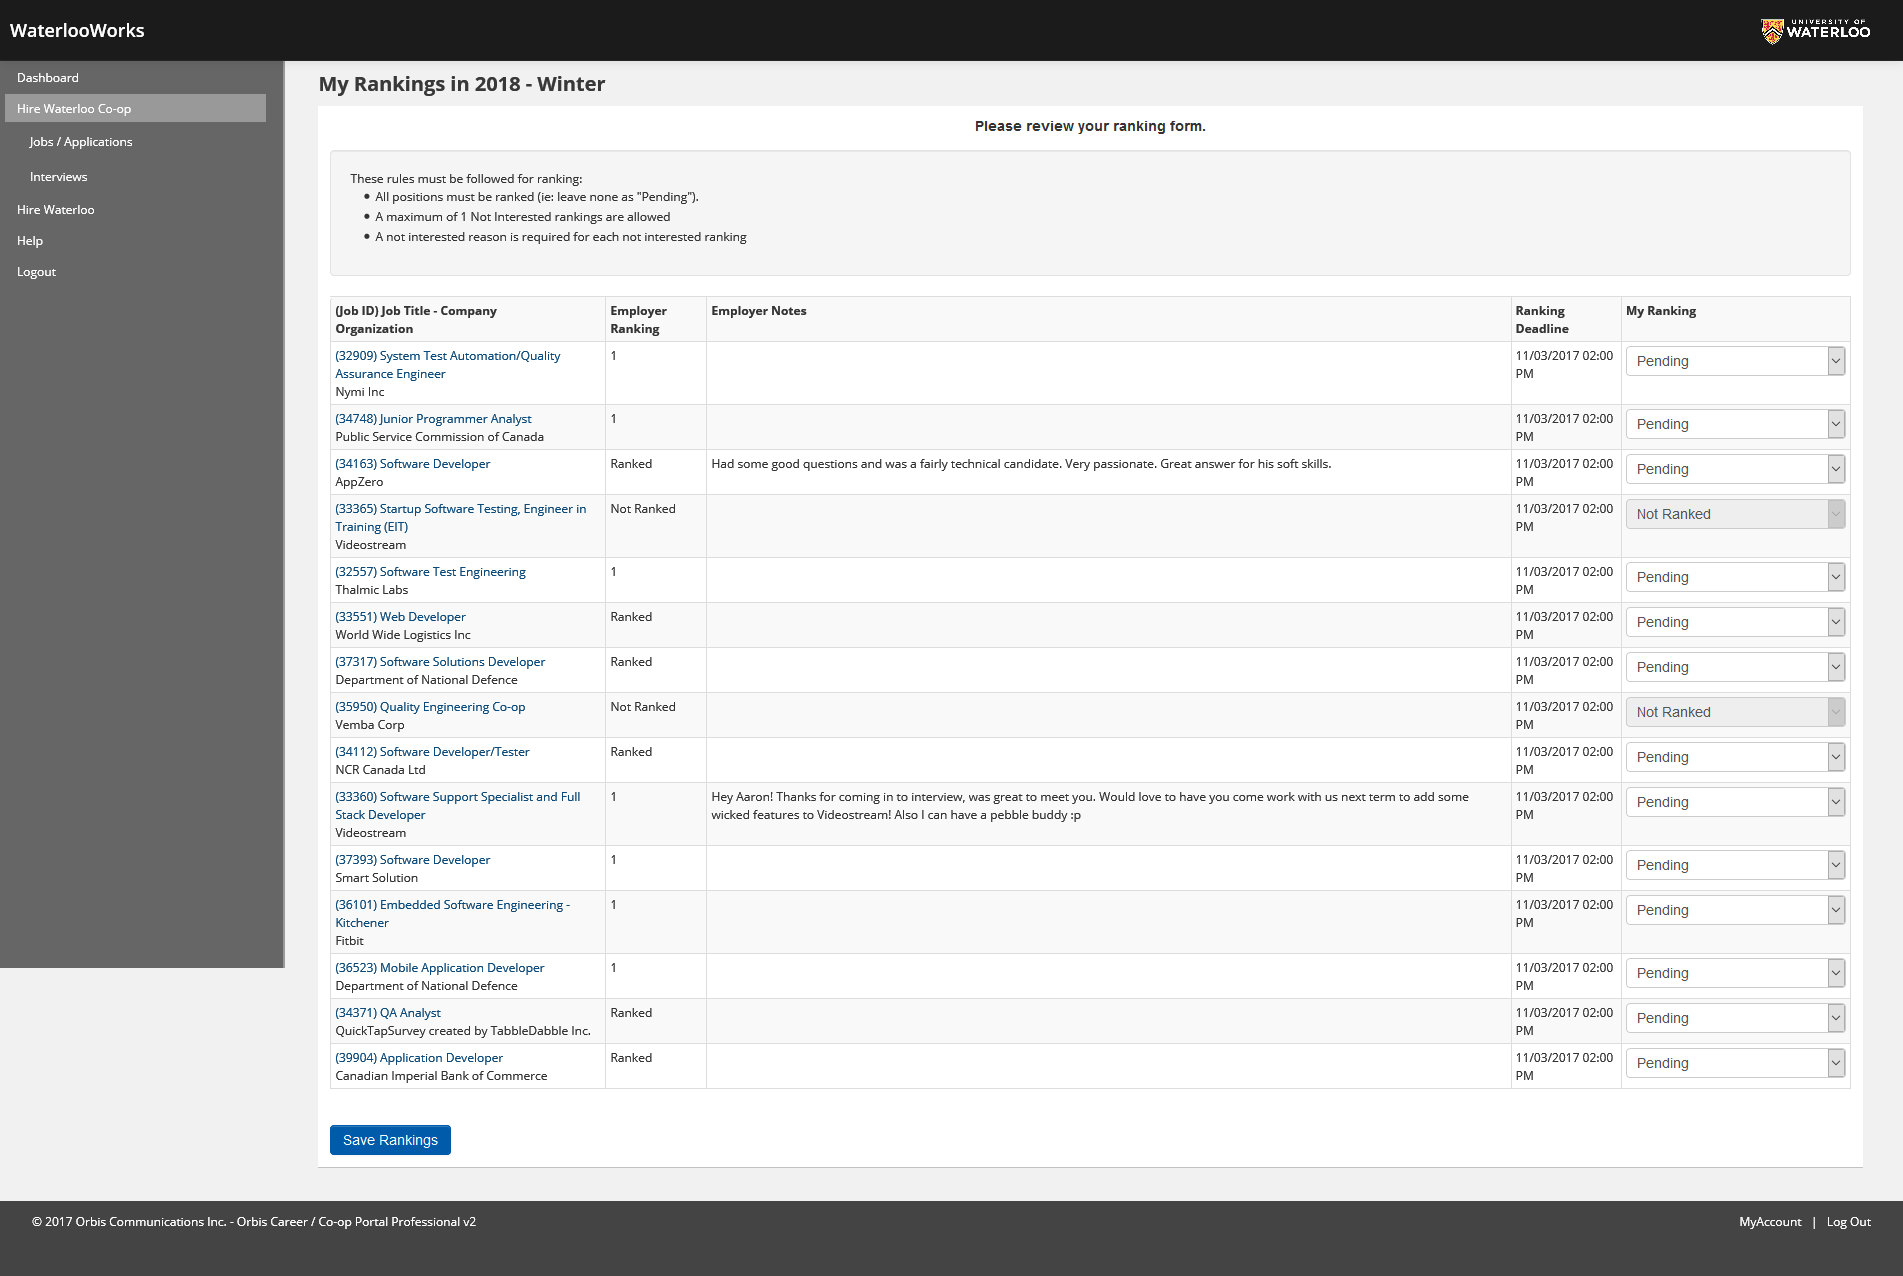Open job (33551) Web Developer
Screen dimensions: 1903x1276
[x=400, y=617]
